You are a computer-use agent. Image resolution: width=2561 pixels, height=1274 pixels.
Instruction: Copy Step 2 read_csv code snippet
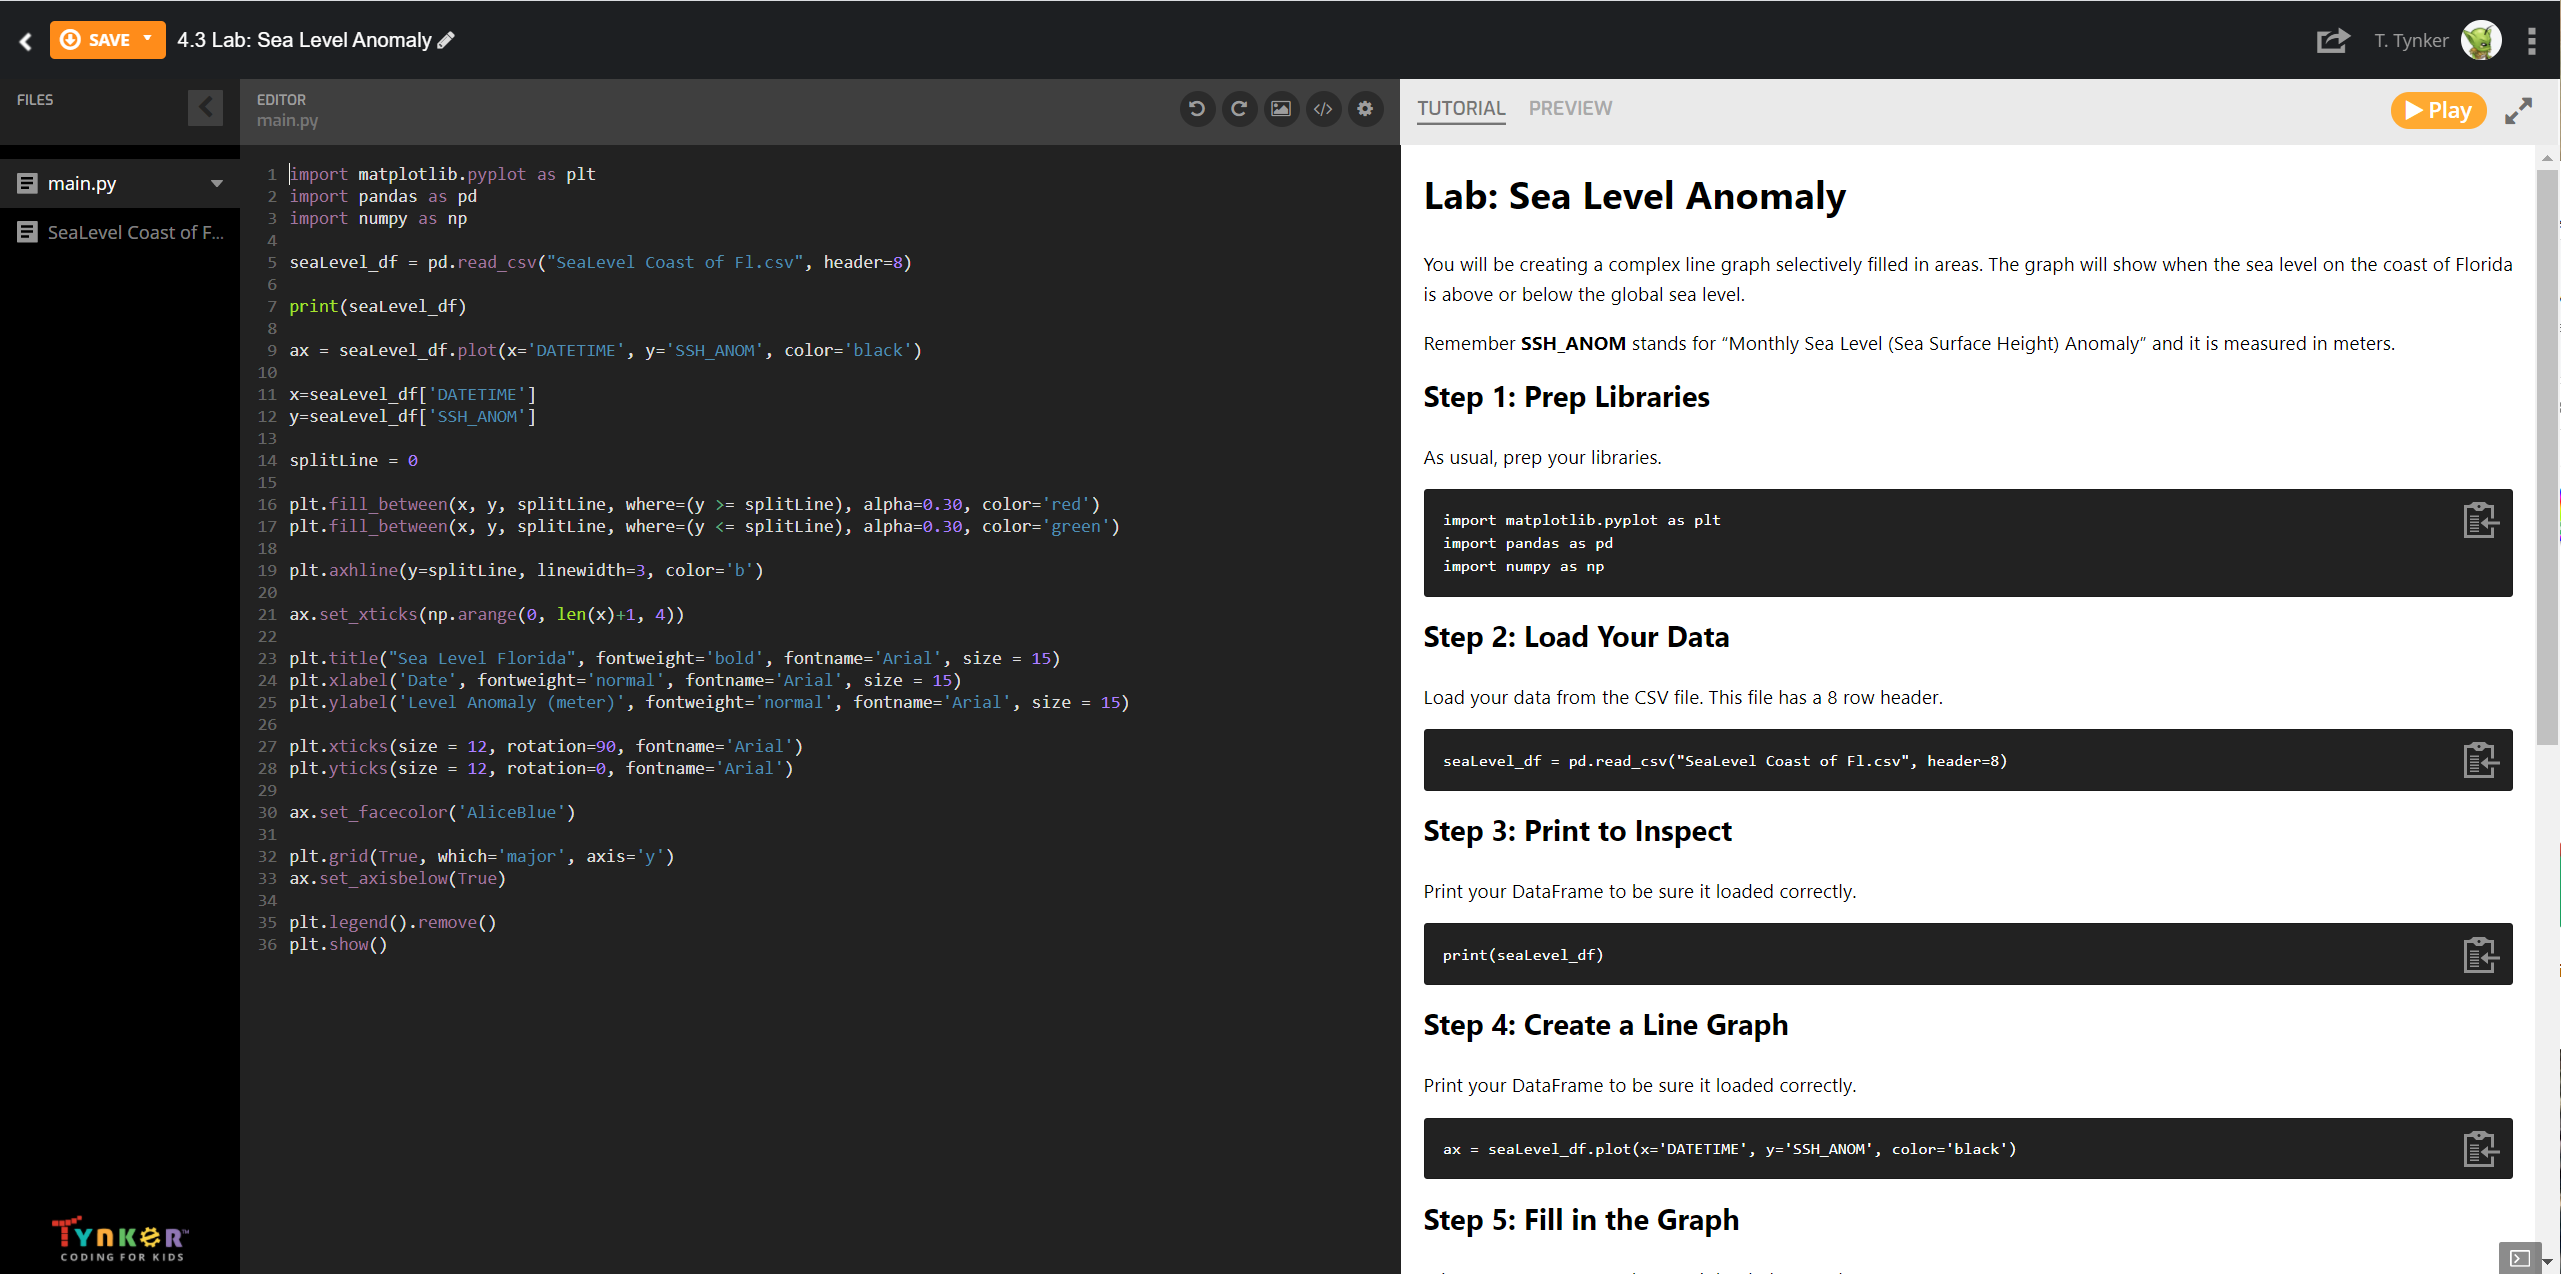(x=2480, y=760)
